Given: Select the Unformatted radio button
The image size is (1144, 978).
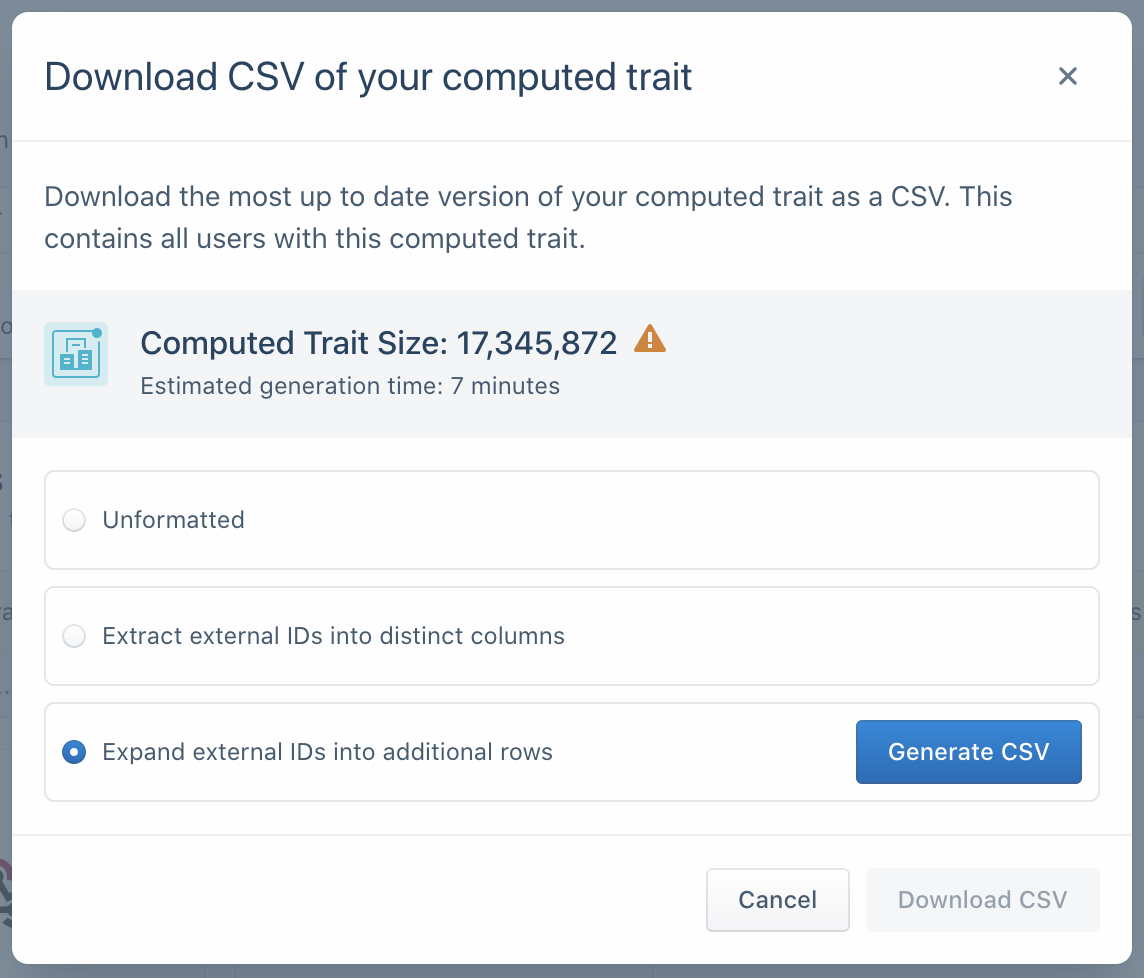Looking at the screenshot, I should 73,520.
